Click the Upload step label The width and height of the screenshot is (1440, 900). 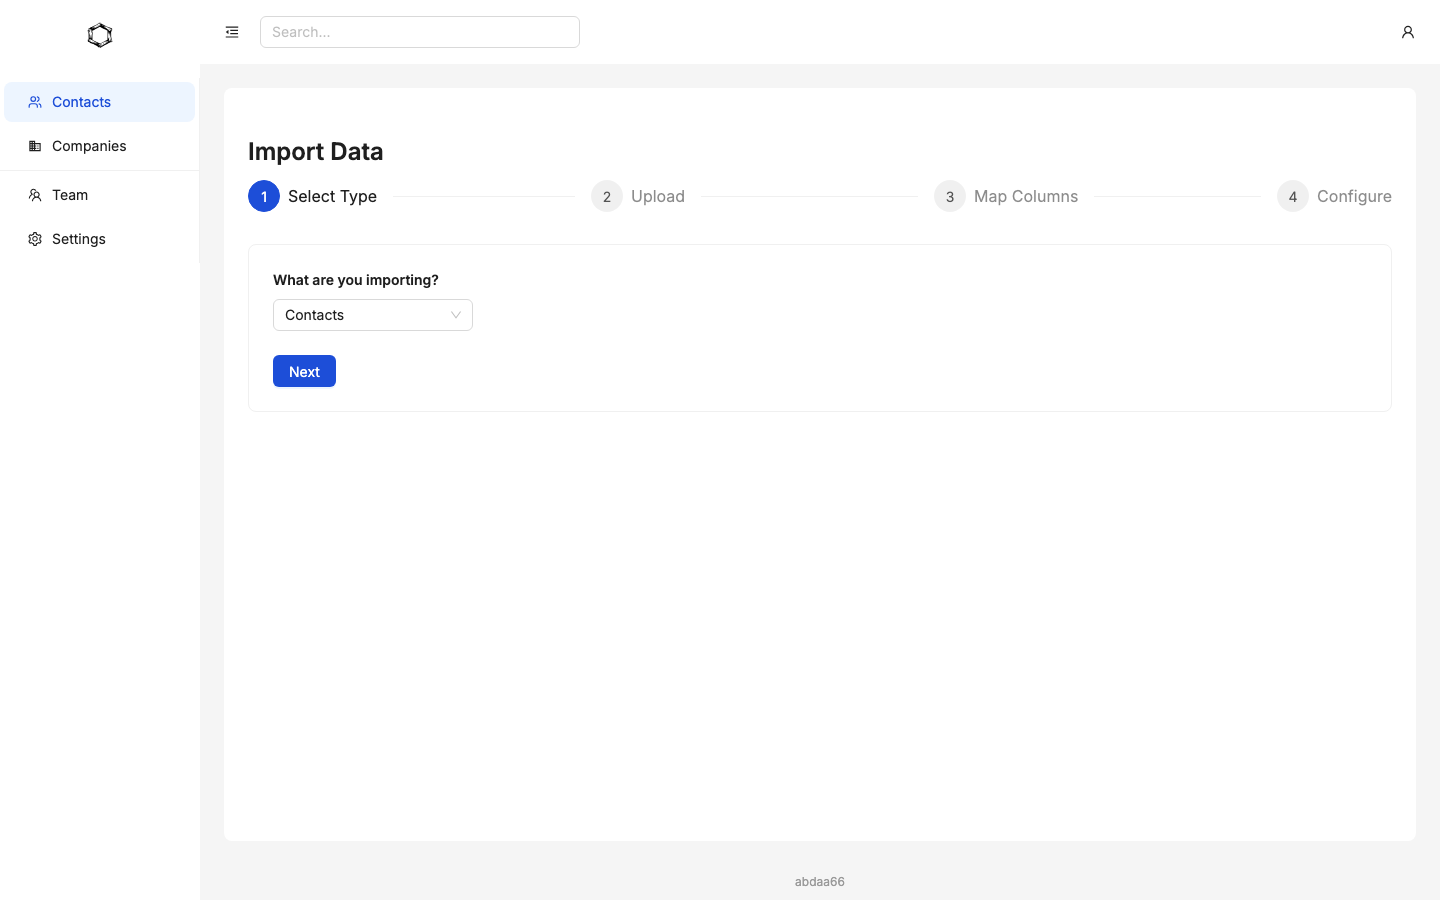pyautogui.click(x=658, y=196)
